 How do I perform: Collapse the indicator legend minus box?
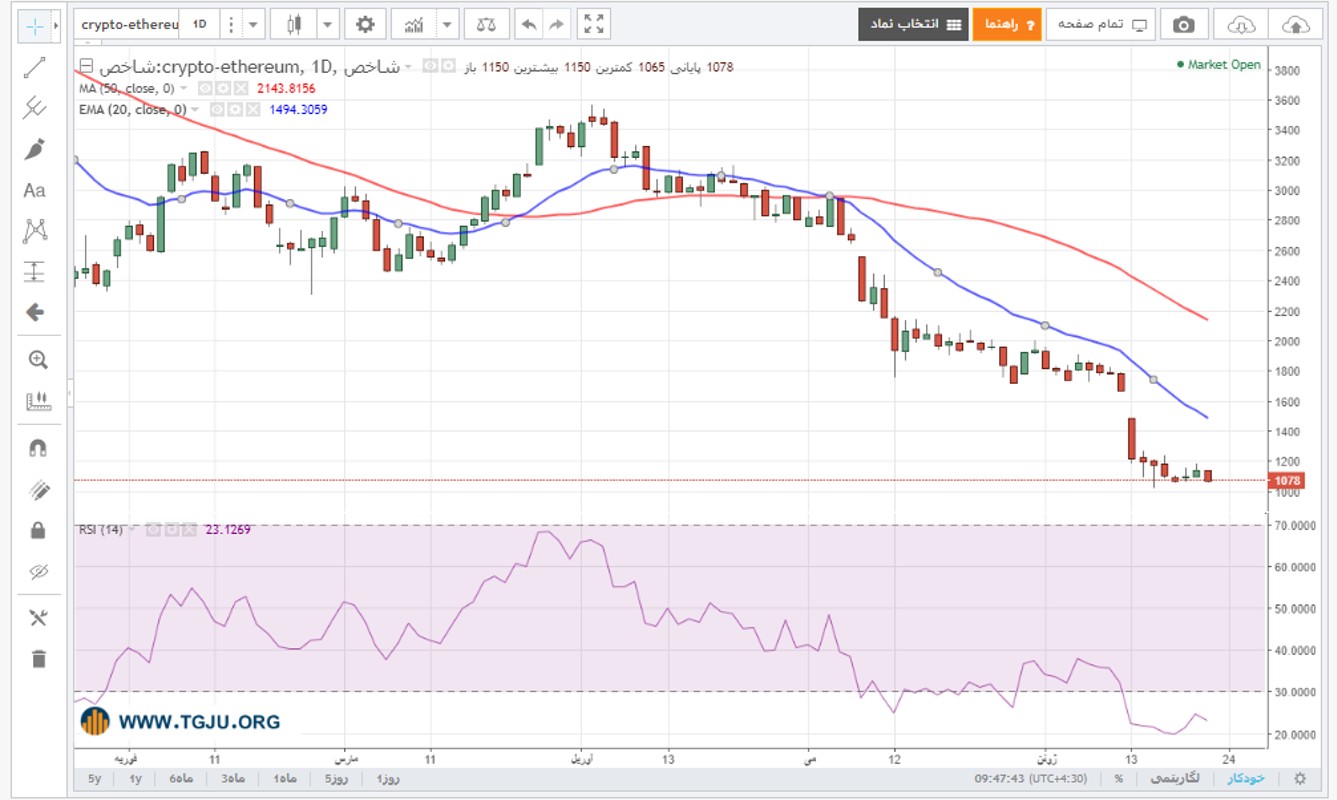click(x=85, y=67)
